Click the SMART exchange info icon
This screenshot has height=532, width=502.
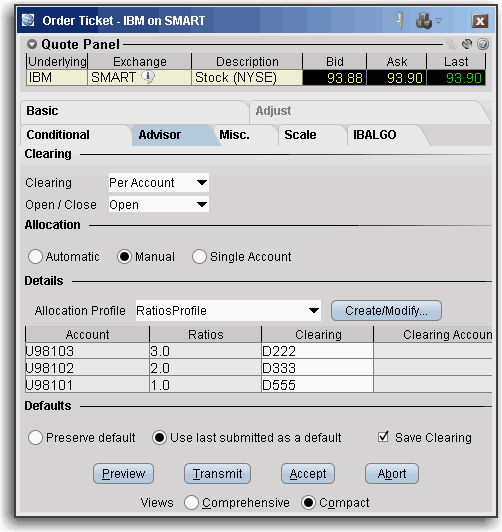pos(148,77)
